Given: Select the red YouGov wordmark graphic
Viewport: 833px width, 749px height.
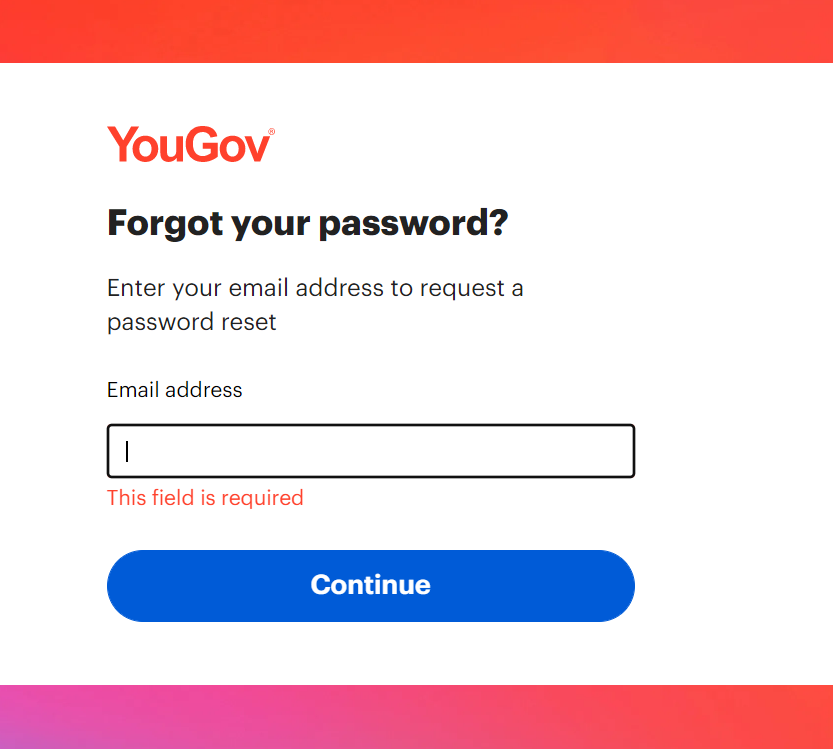Looking at the screenshot, I should point(190,143).
